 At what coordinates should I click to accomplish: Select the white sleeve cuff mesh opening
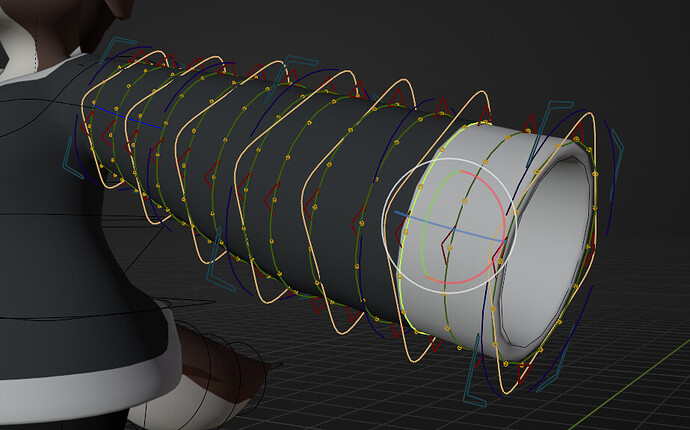coord(546,253)
